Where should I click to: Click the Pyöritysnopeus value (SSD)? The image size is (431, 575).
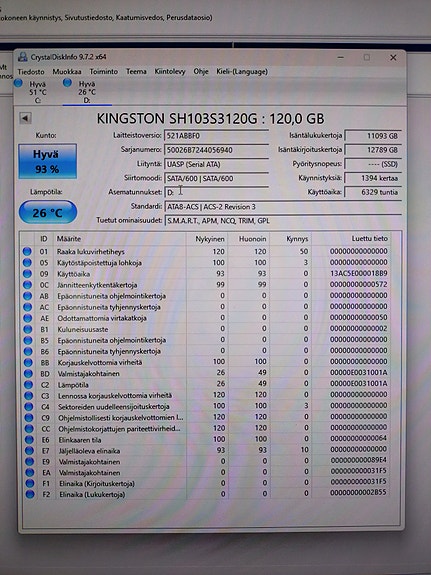point(373,164)
